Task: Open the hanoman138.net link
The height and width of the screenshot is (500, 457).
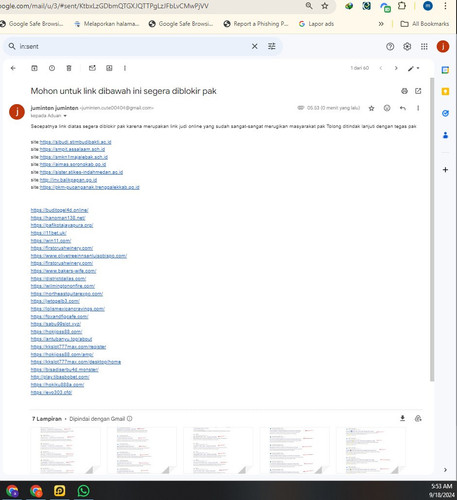Action: coord(58,218)
